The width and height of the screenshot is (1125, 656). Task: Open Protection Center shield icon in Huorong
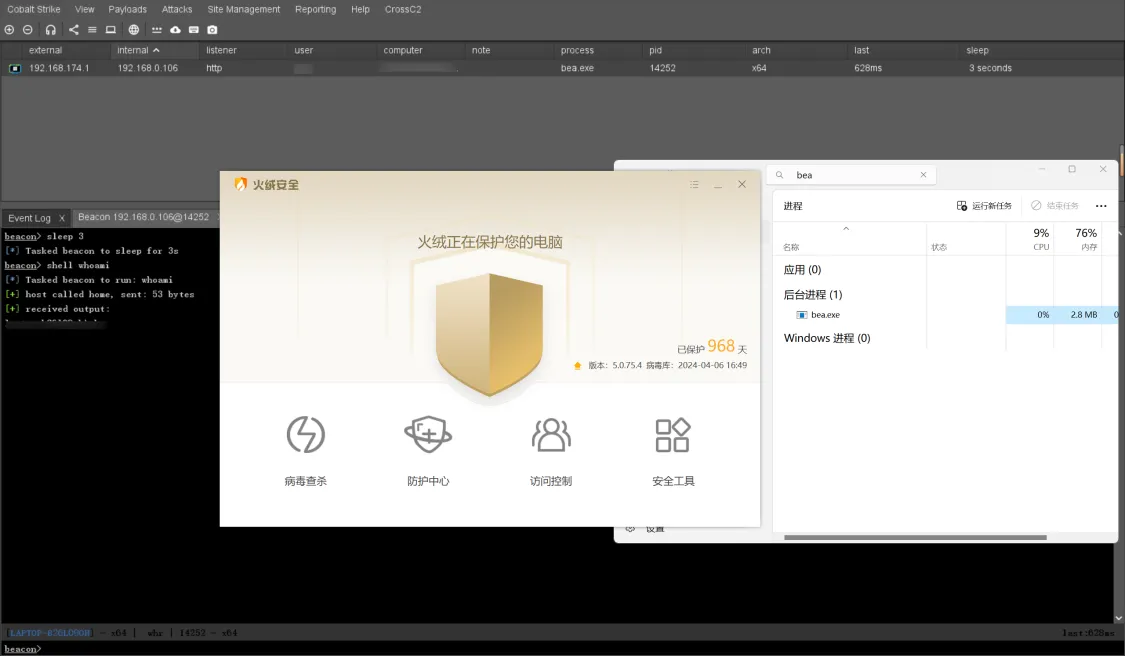(x=428, y=434)
